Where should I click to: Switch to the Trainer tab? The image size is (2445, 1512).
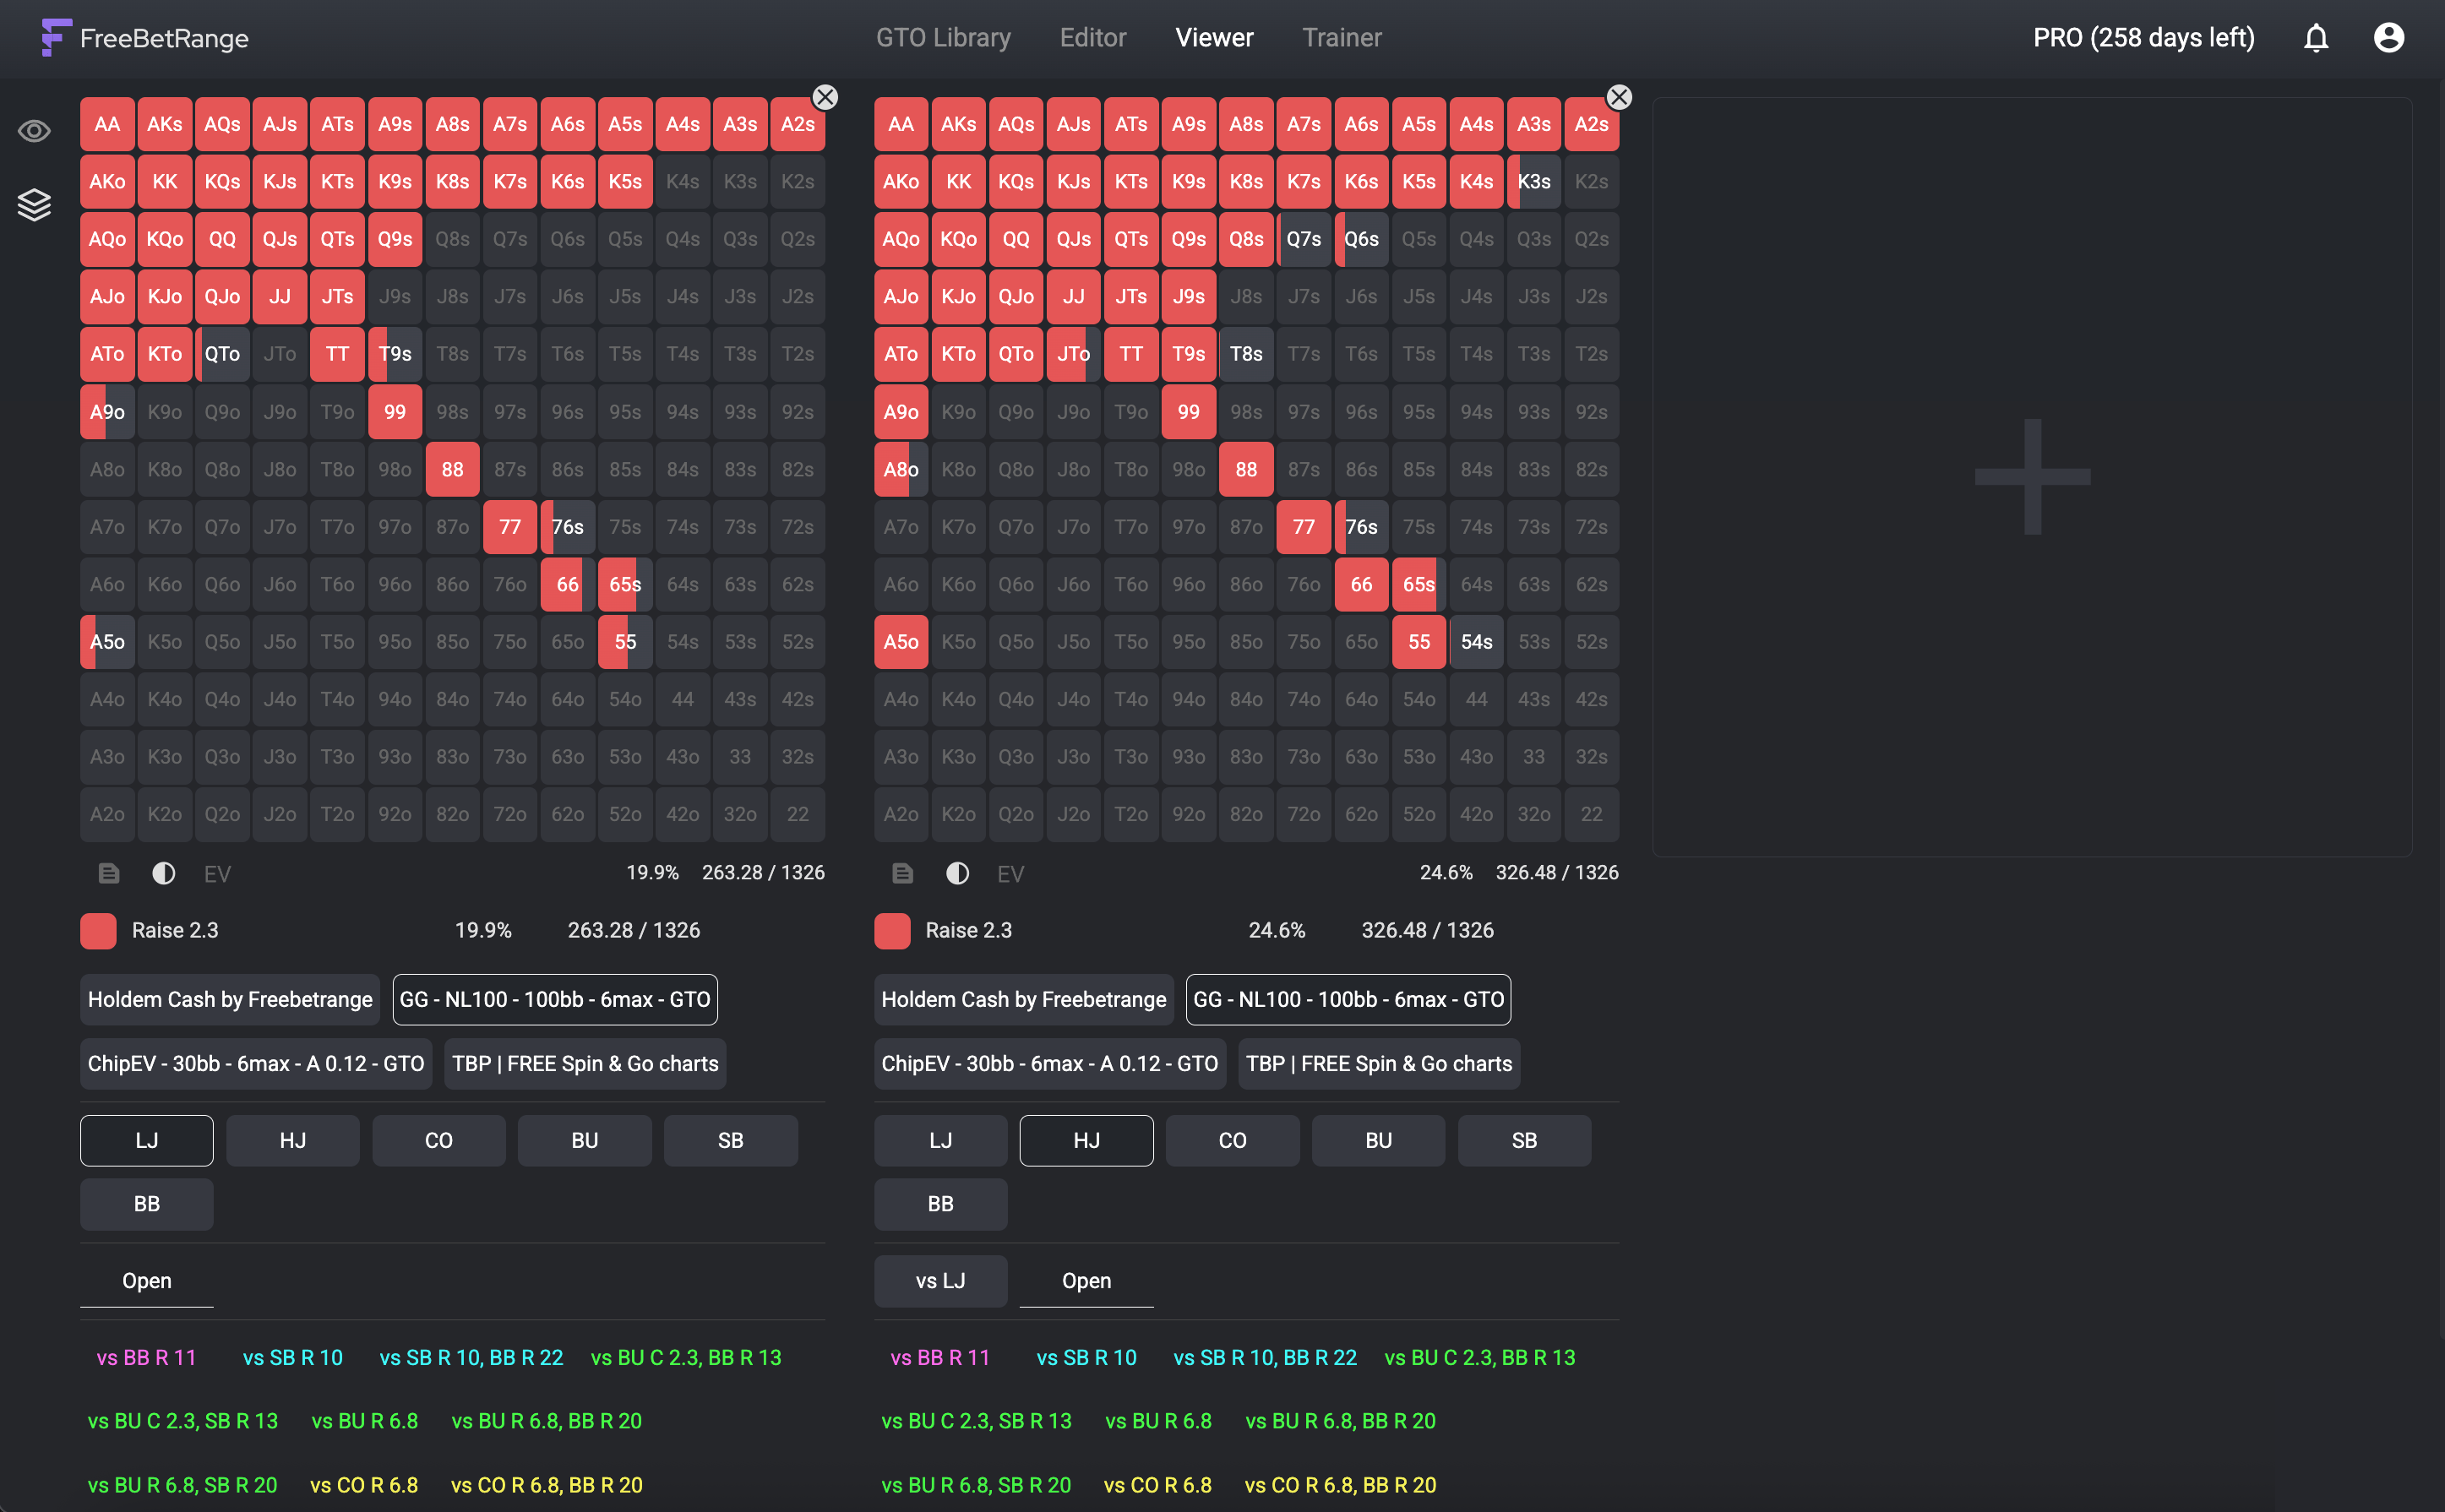coord(1341,38)
